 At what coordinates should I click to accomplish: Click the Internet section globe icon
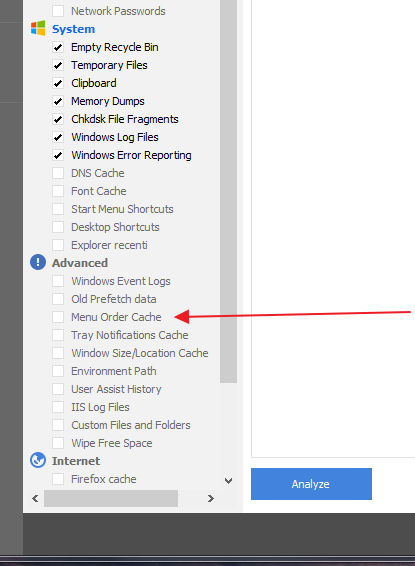[38, 461]
